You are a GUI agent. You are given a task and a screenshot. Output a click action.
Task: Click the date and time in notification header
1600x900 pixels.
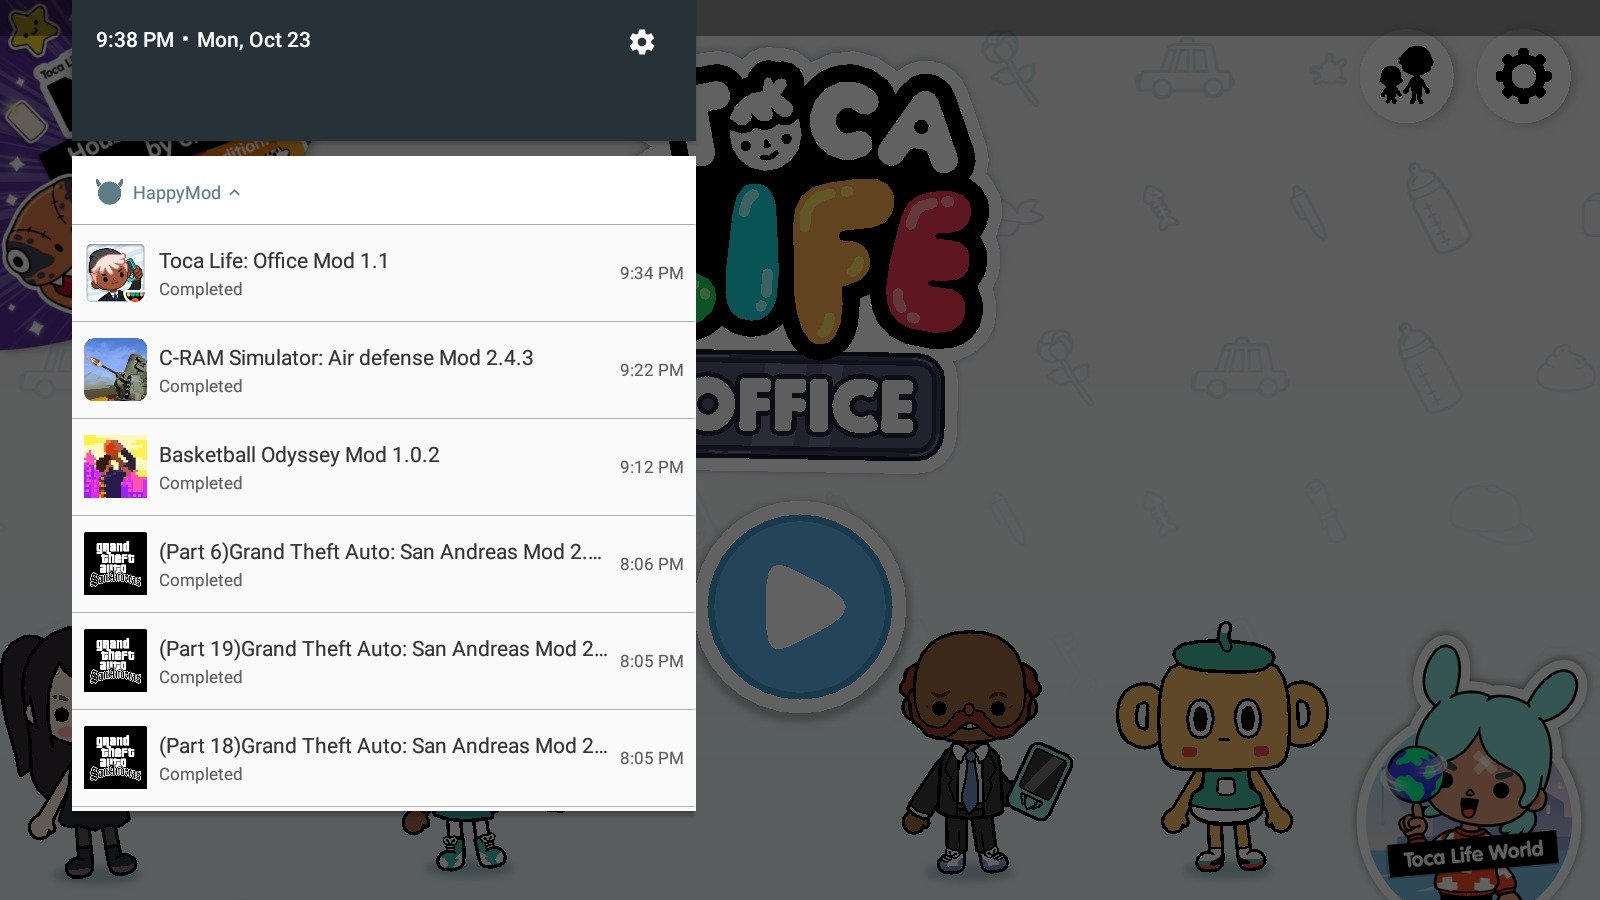coord(203,40)
